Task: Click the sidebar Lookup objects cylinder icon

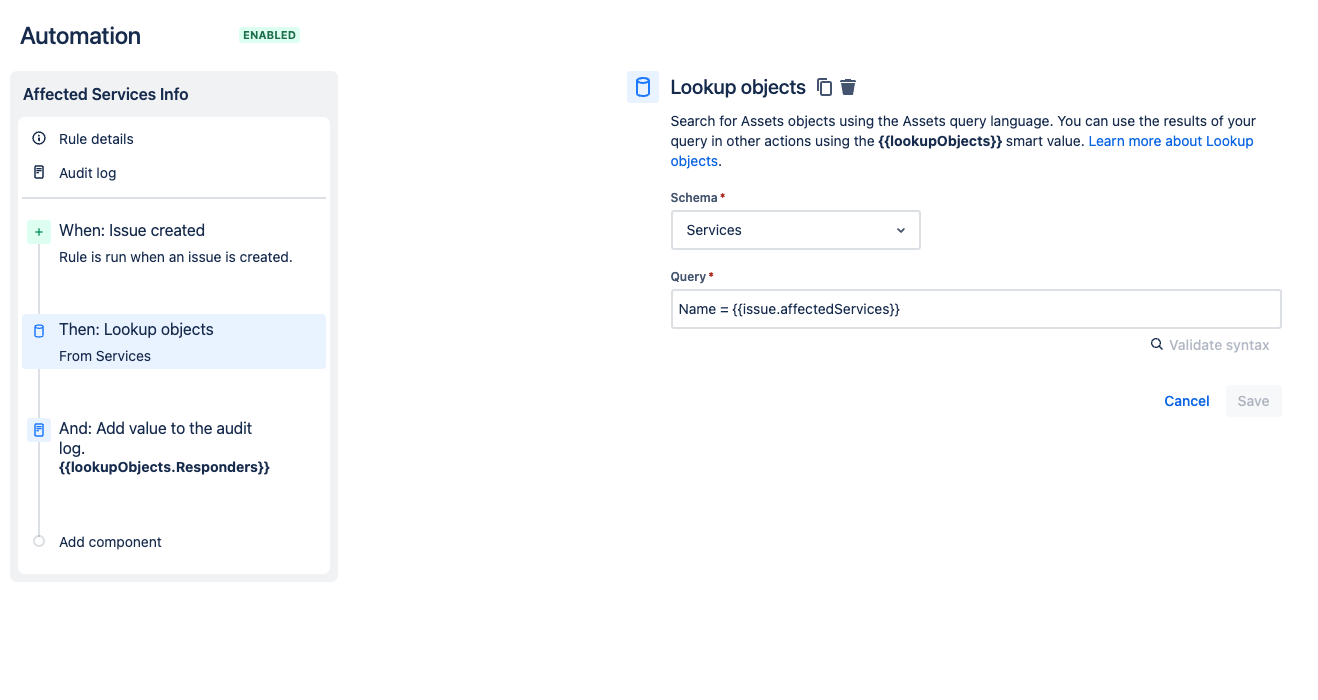Action: (x=39, y=331)
